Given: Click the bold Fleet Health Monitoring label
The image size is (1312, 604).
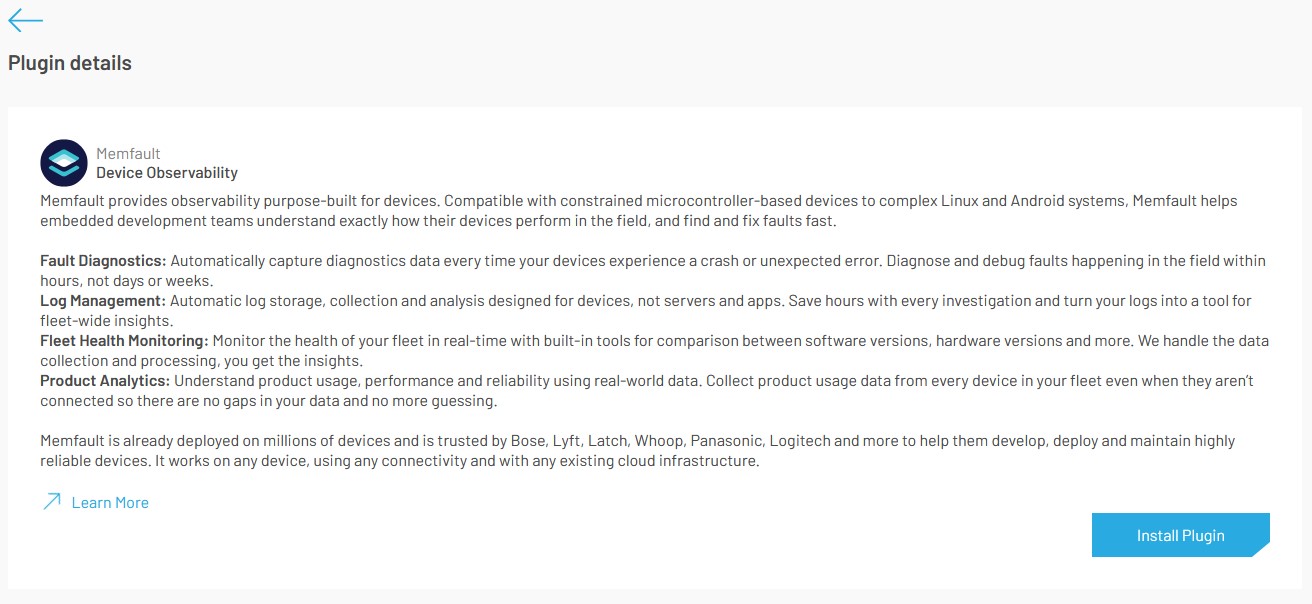Looking at the screenshot, I should [x=123, y=341].
